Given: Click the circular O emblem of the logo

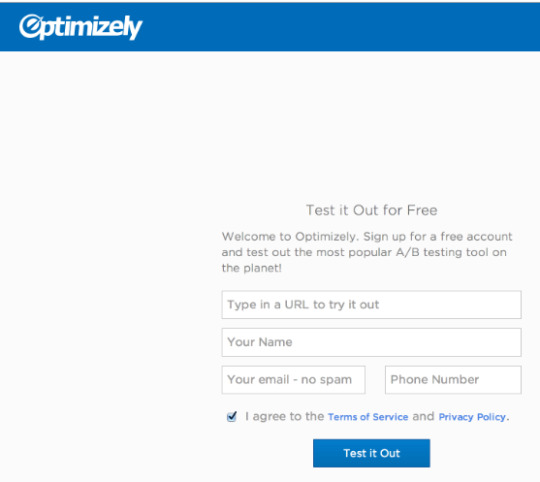Looking at the screenshot, I should point(30,26).
